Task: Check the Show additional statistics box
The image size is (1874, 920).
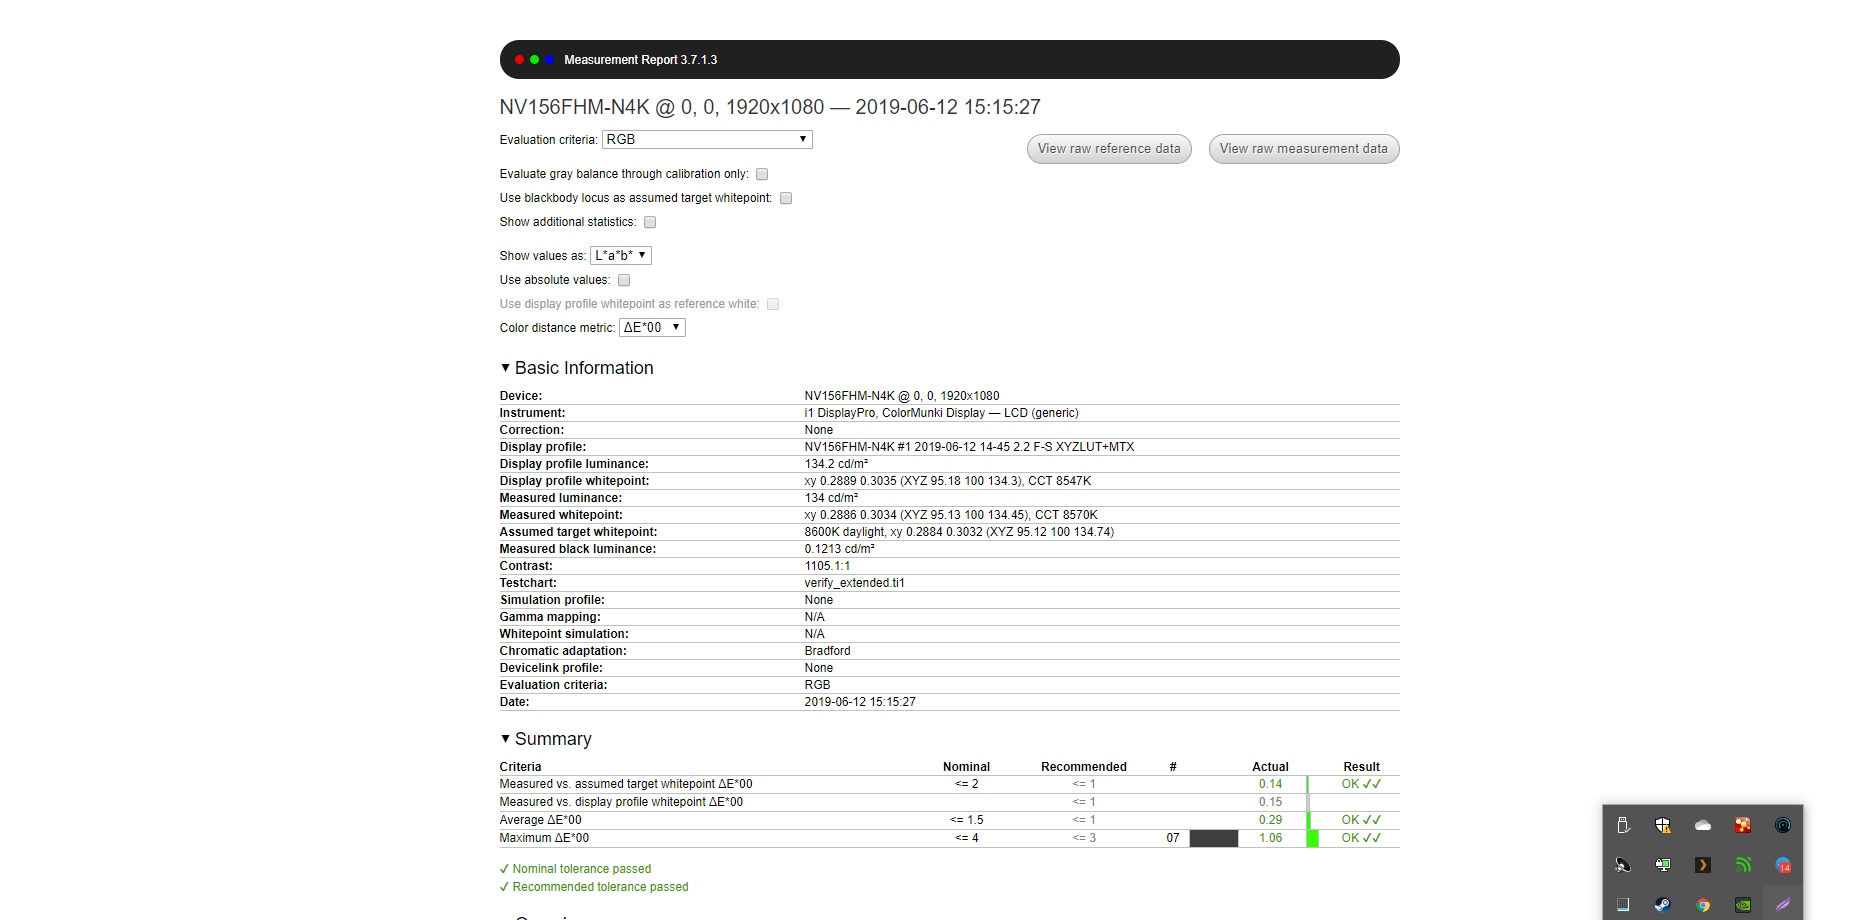Action: click(650, 222)
